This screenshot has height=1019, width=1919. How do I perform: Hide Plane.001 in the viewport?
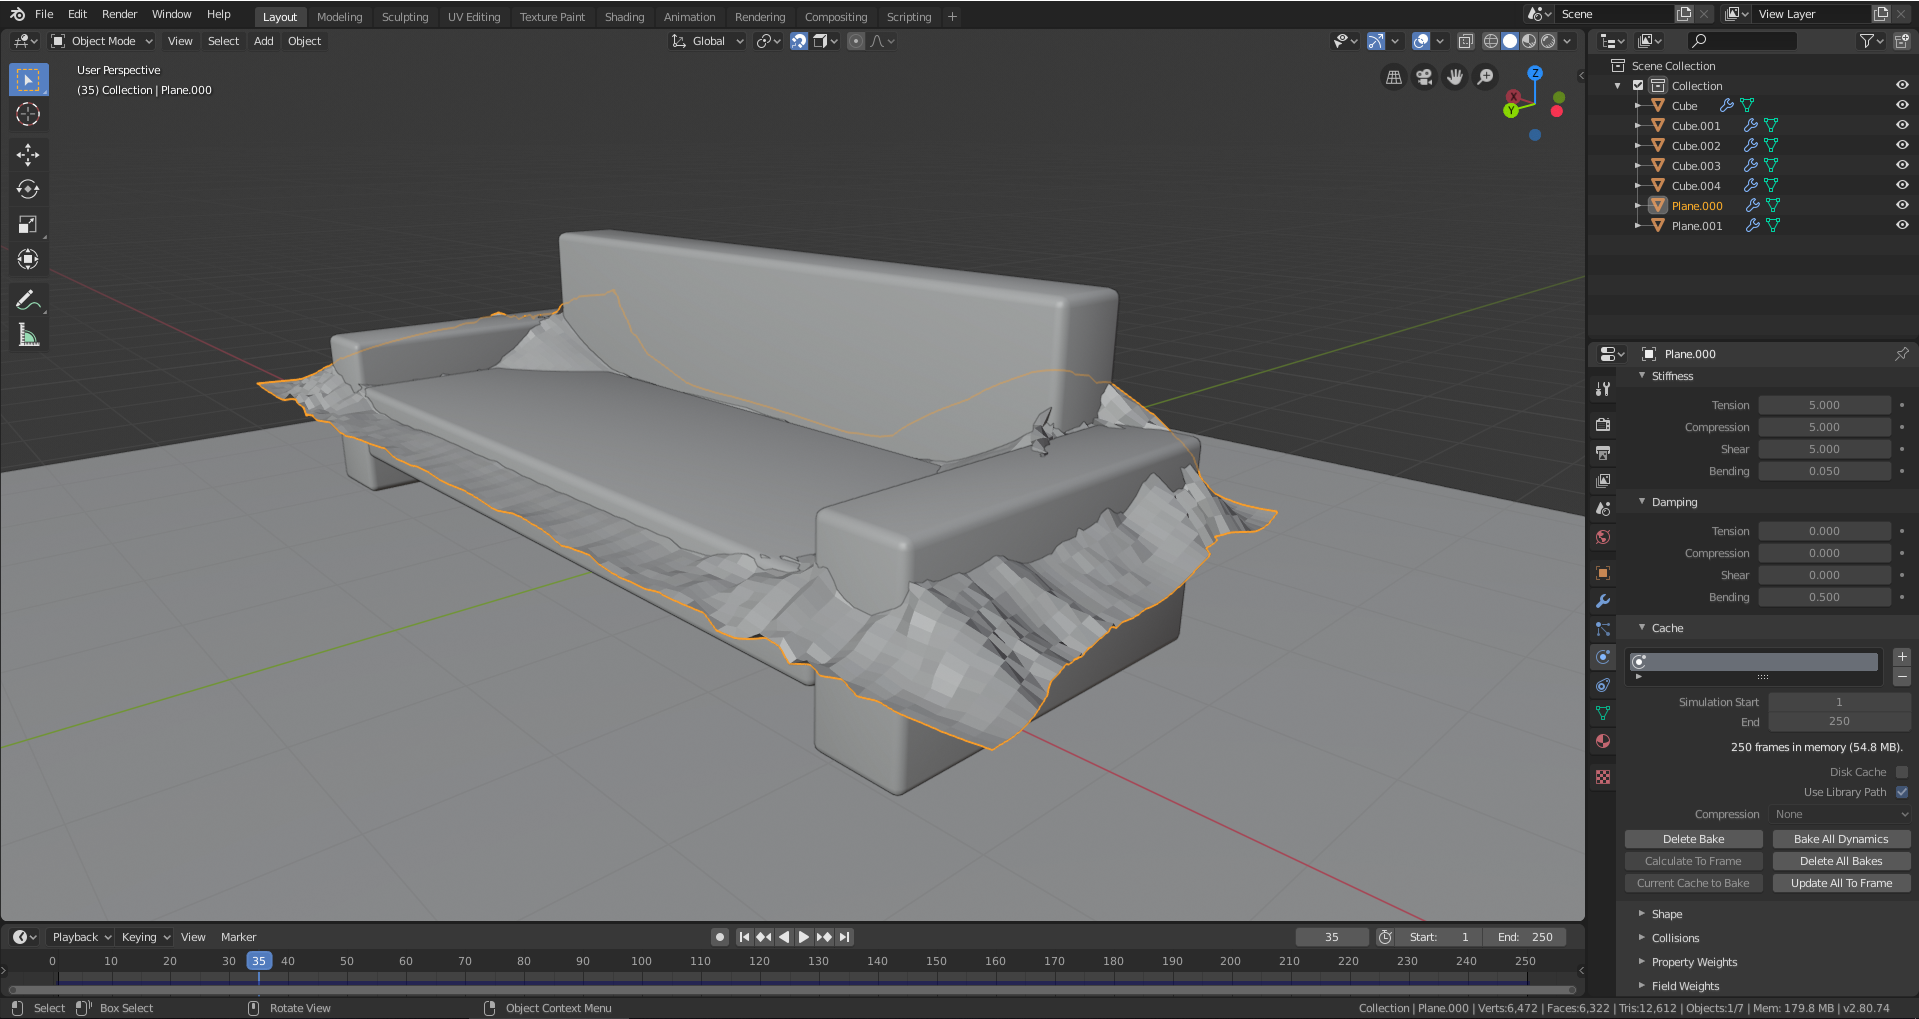coord(1902,225)
